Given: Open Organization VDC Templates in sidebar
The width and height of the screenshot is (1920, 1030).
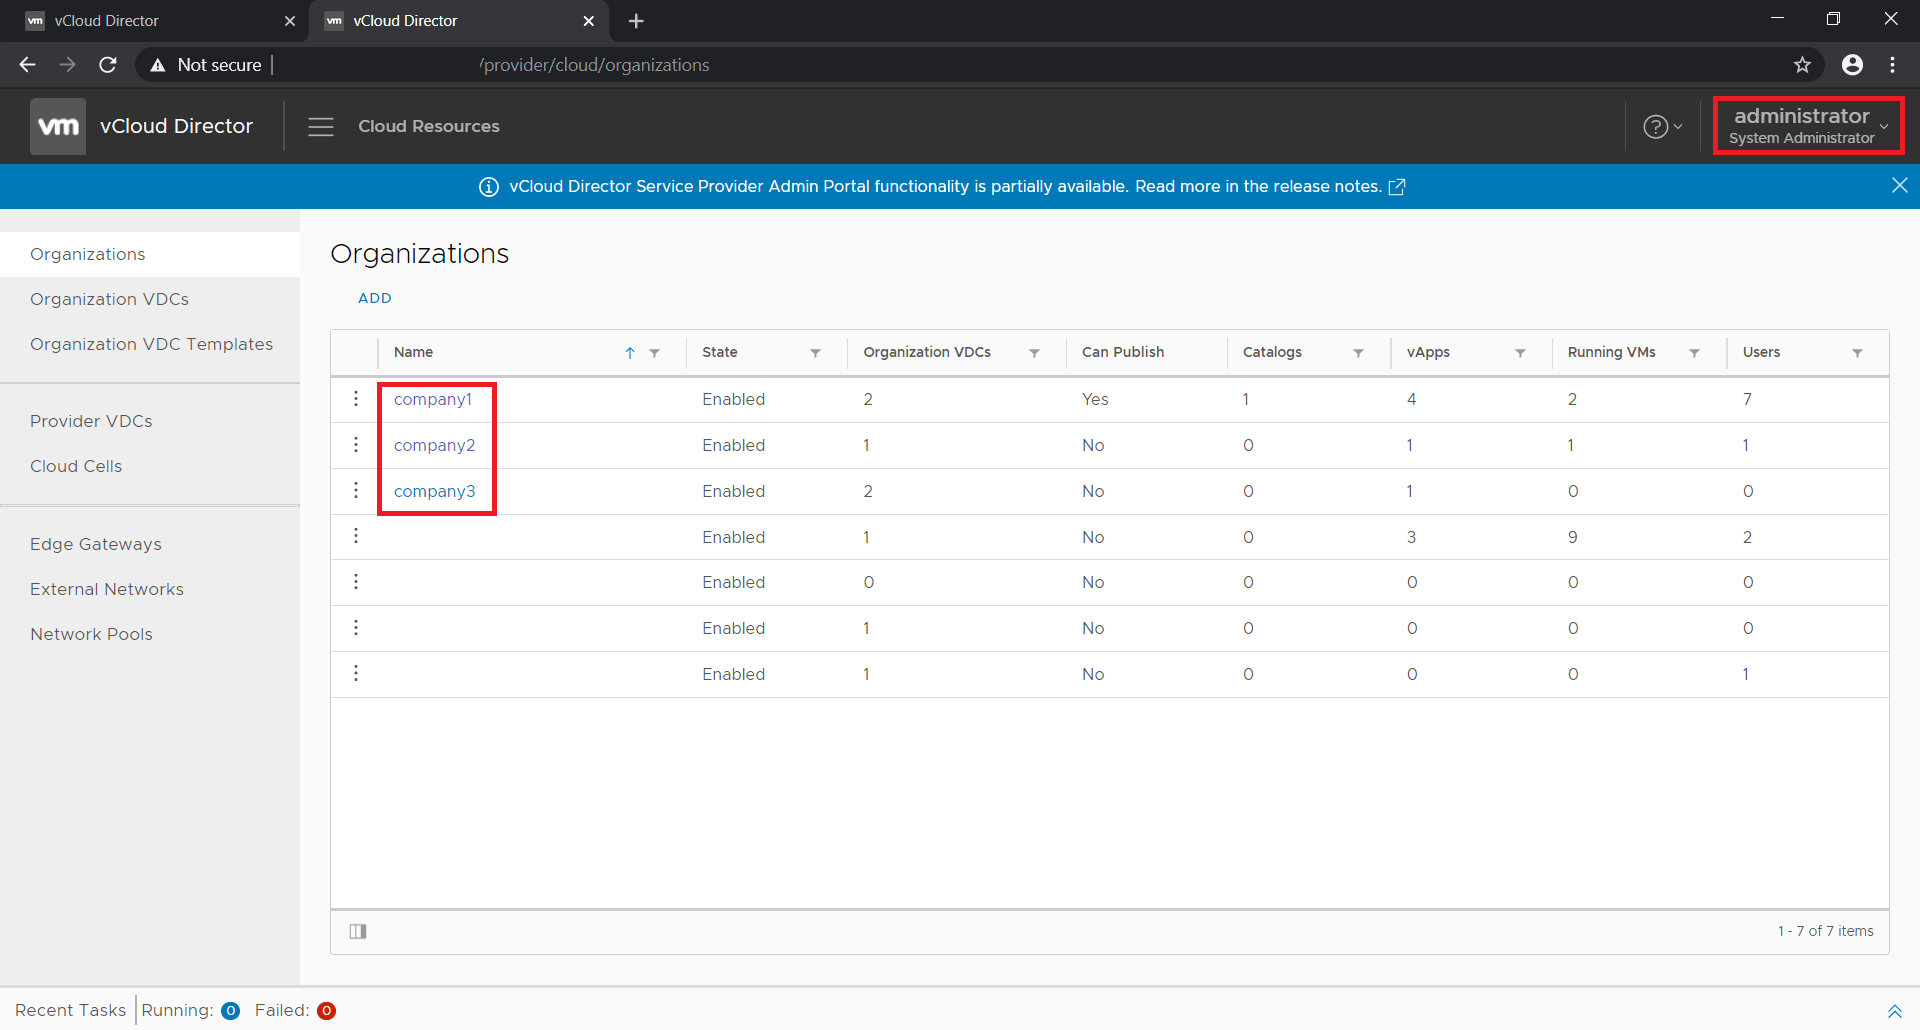Looking at the screenshot, I should click(150, 345).
